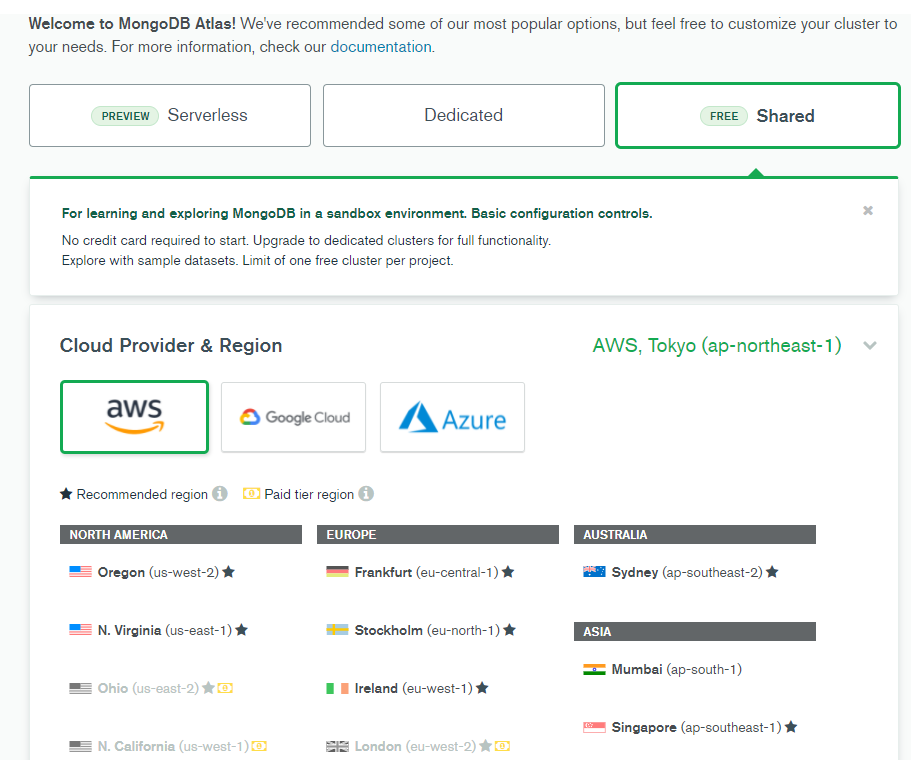This screenshot has height=760, width=911.
Task: Select Ohio (us-east-2) region
Action: pyautogui.click(x=151, y=689)
